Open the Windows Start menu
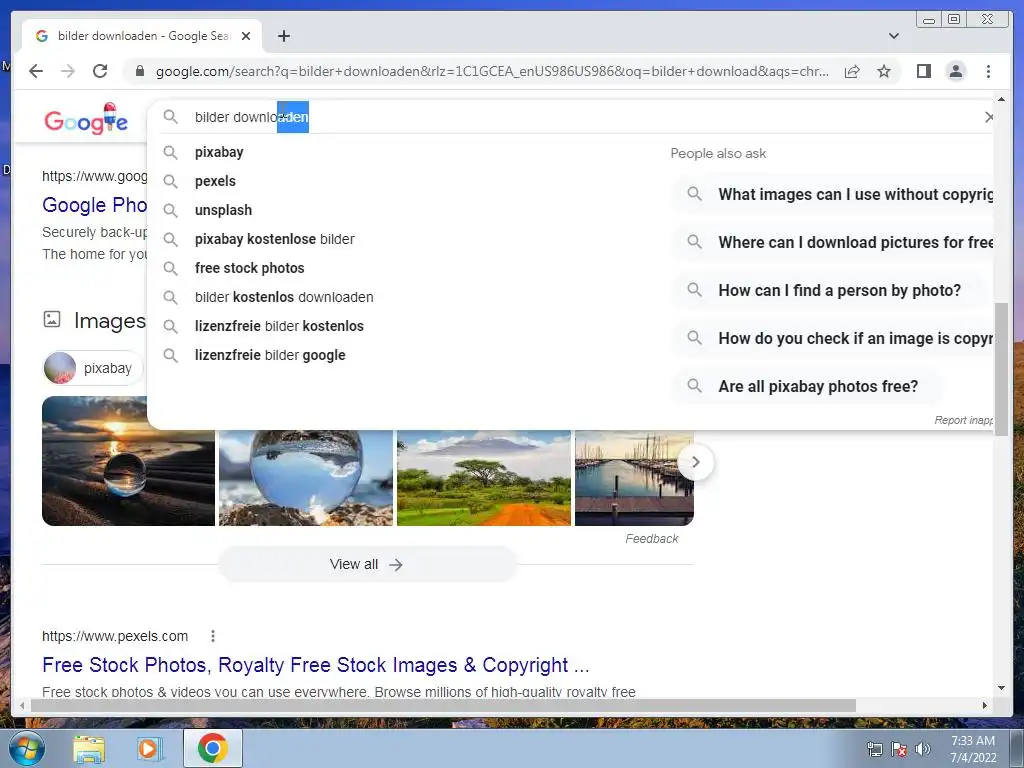Viewport: 1024px width, 768px height. pos(26,748)
